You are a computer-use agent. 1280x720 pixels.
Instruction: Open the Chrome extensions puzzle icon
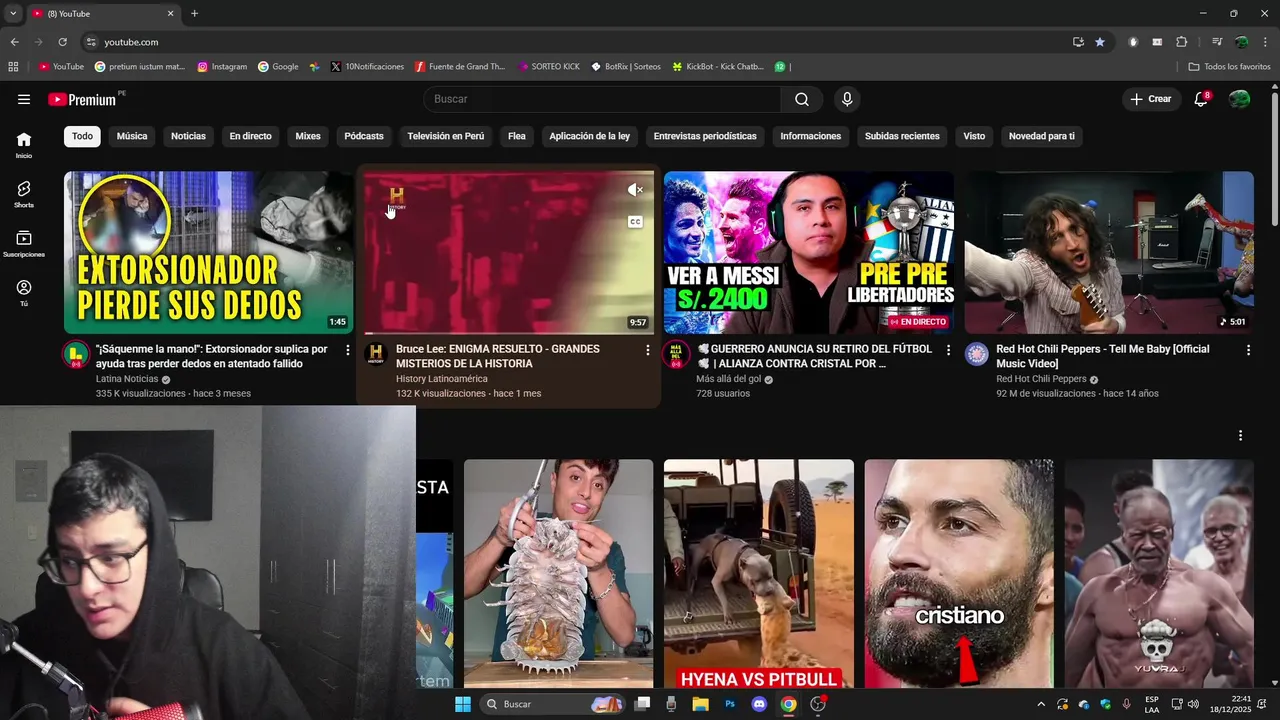pyautogui.click(x=1181, y=42)
